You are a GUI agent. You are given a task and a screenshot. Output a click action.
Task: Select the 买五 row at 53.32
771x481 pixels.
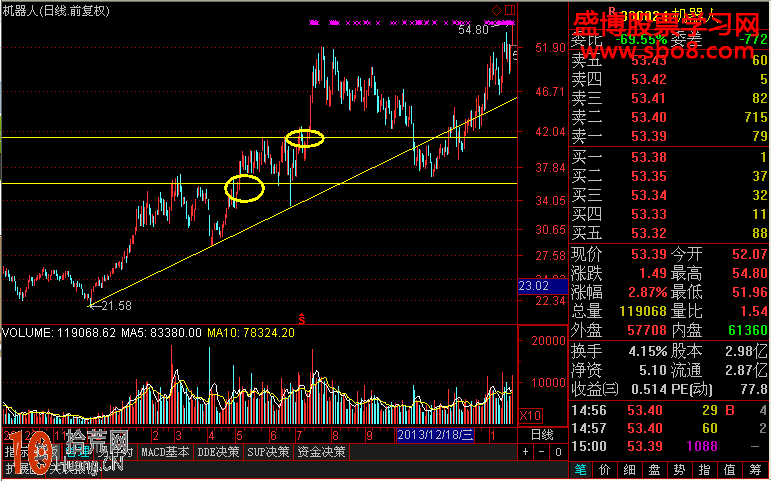(669, 233)
